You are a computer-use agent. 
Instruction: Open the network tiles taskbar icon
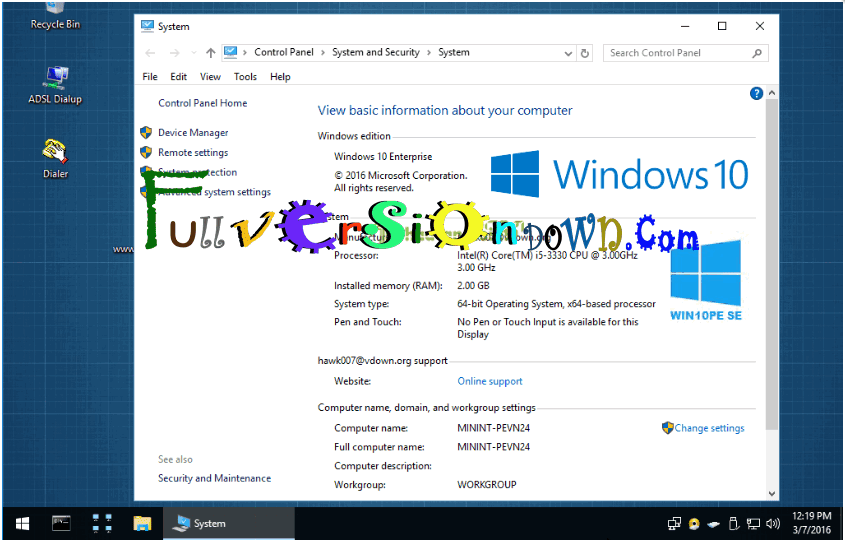101,523
